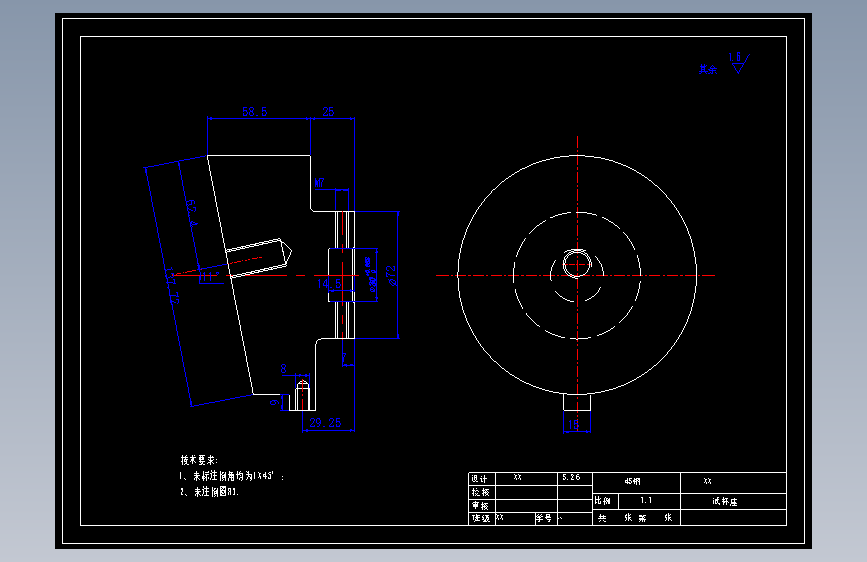Pick the 班级 cell

pyautogui.click(x=480, y=518)
